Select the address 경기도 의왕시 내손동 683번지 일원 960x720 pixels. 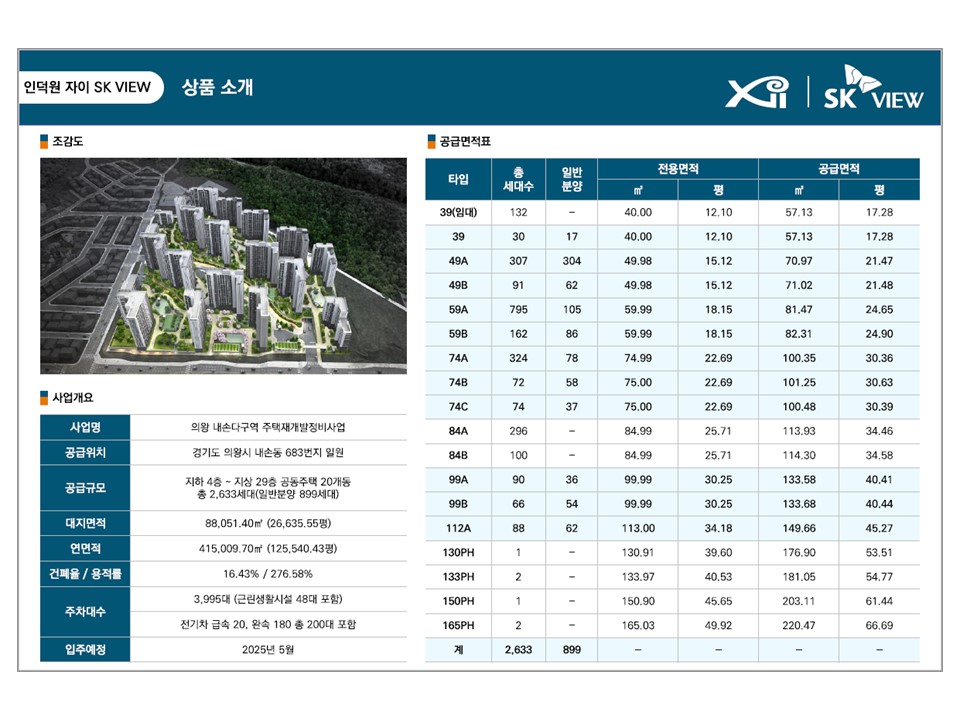[x=268, y=452]
